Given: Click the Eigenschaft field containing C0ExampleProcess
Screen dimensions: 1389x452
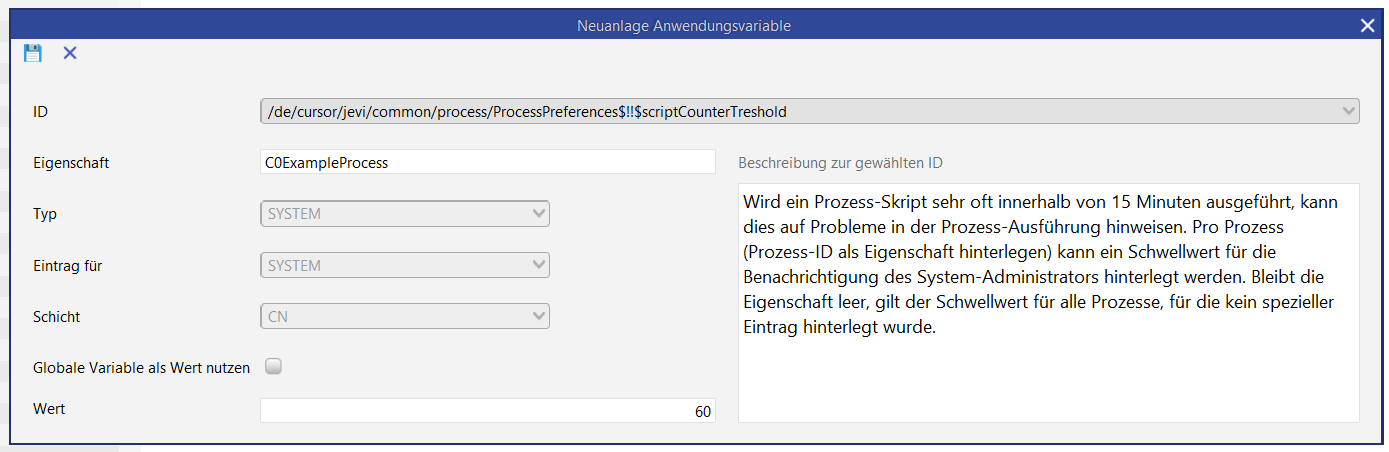Looking at the screenshot, I should [x=487, y=162].
